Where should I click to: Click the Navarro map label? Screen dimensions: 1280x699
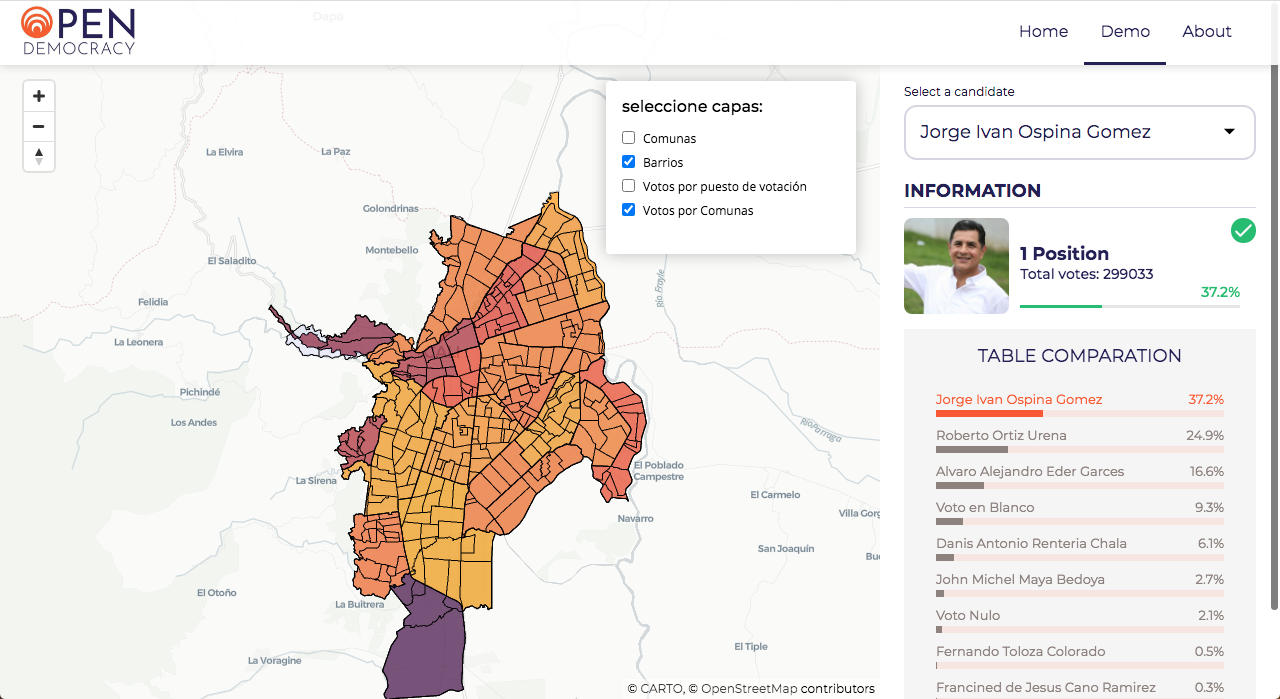635,518
